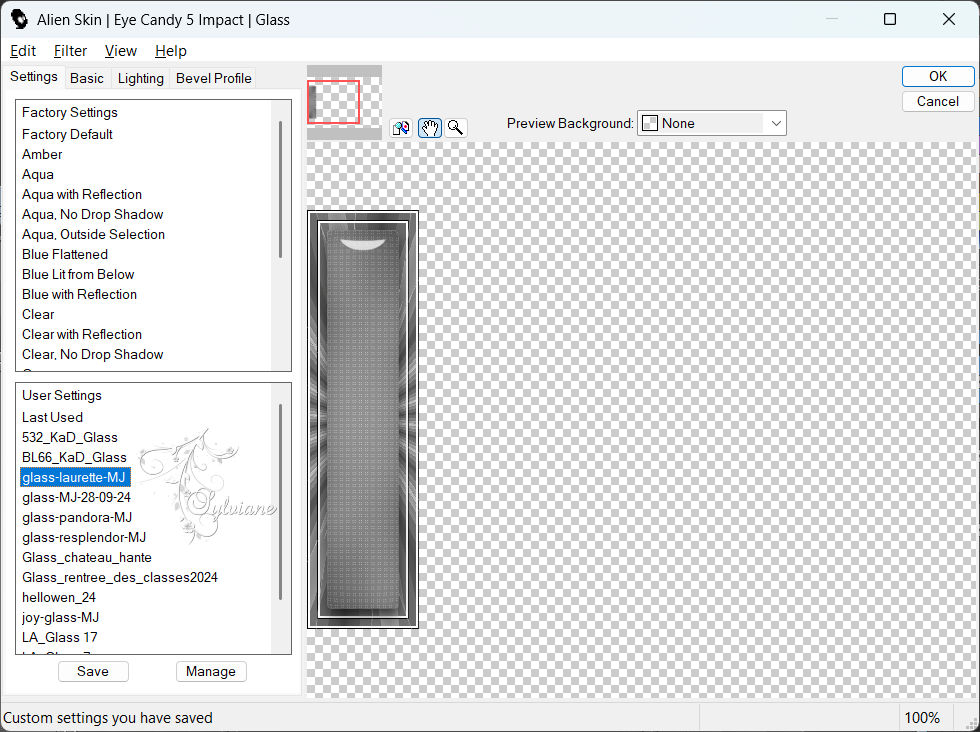The height and width of the screenshot is (732, 980).
Task: Click the glass effect preview image
Action: click(x=362, y=419)
